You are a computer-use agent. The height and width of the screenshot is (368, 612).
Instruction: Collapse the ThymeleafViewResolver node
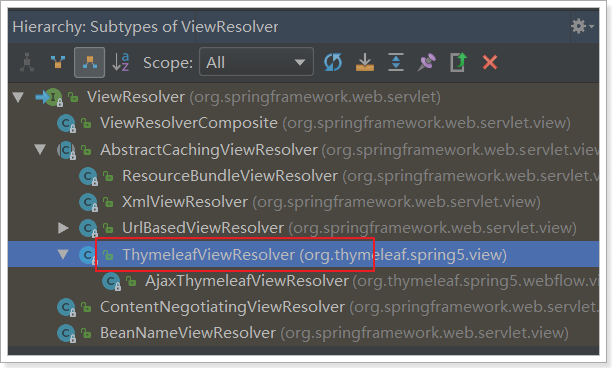(x=63, y=254)
